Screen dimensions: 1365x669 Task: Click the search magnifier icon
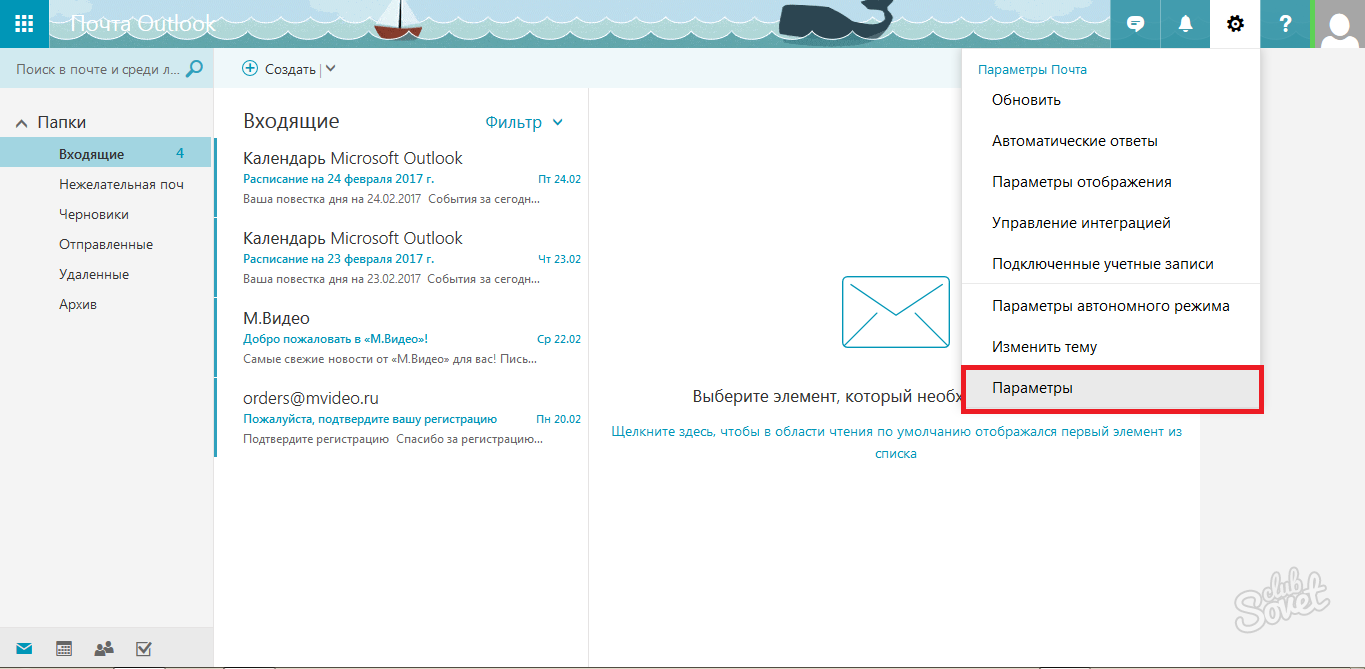(x=194, y=69)
